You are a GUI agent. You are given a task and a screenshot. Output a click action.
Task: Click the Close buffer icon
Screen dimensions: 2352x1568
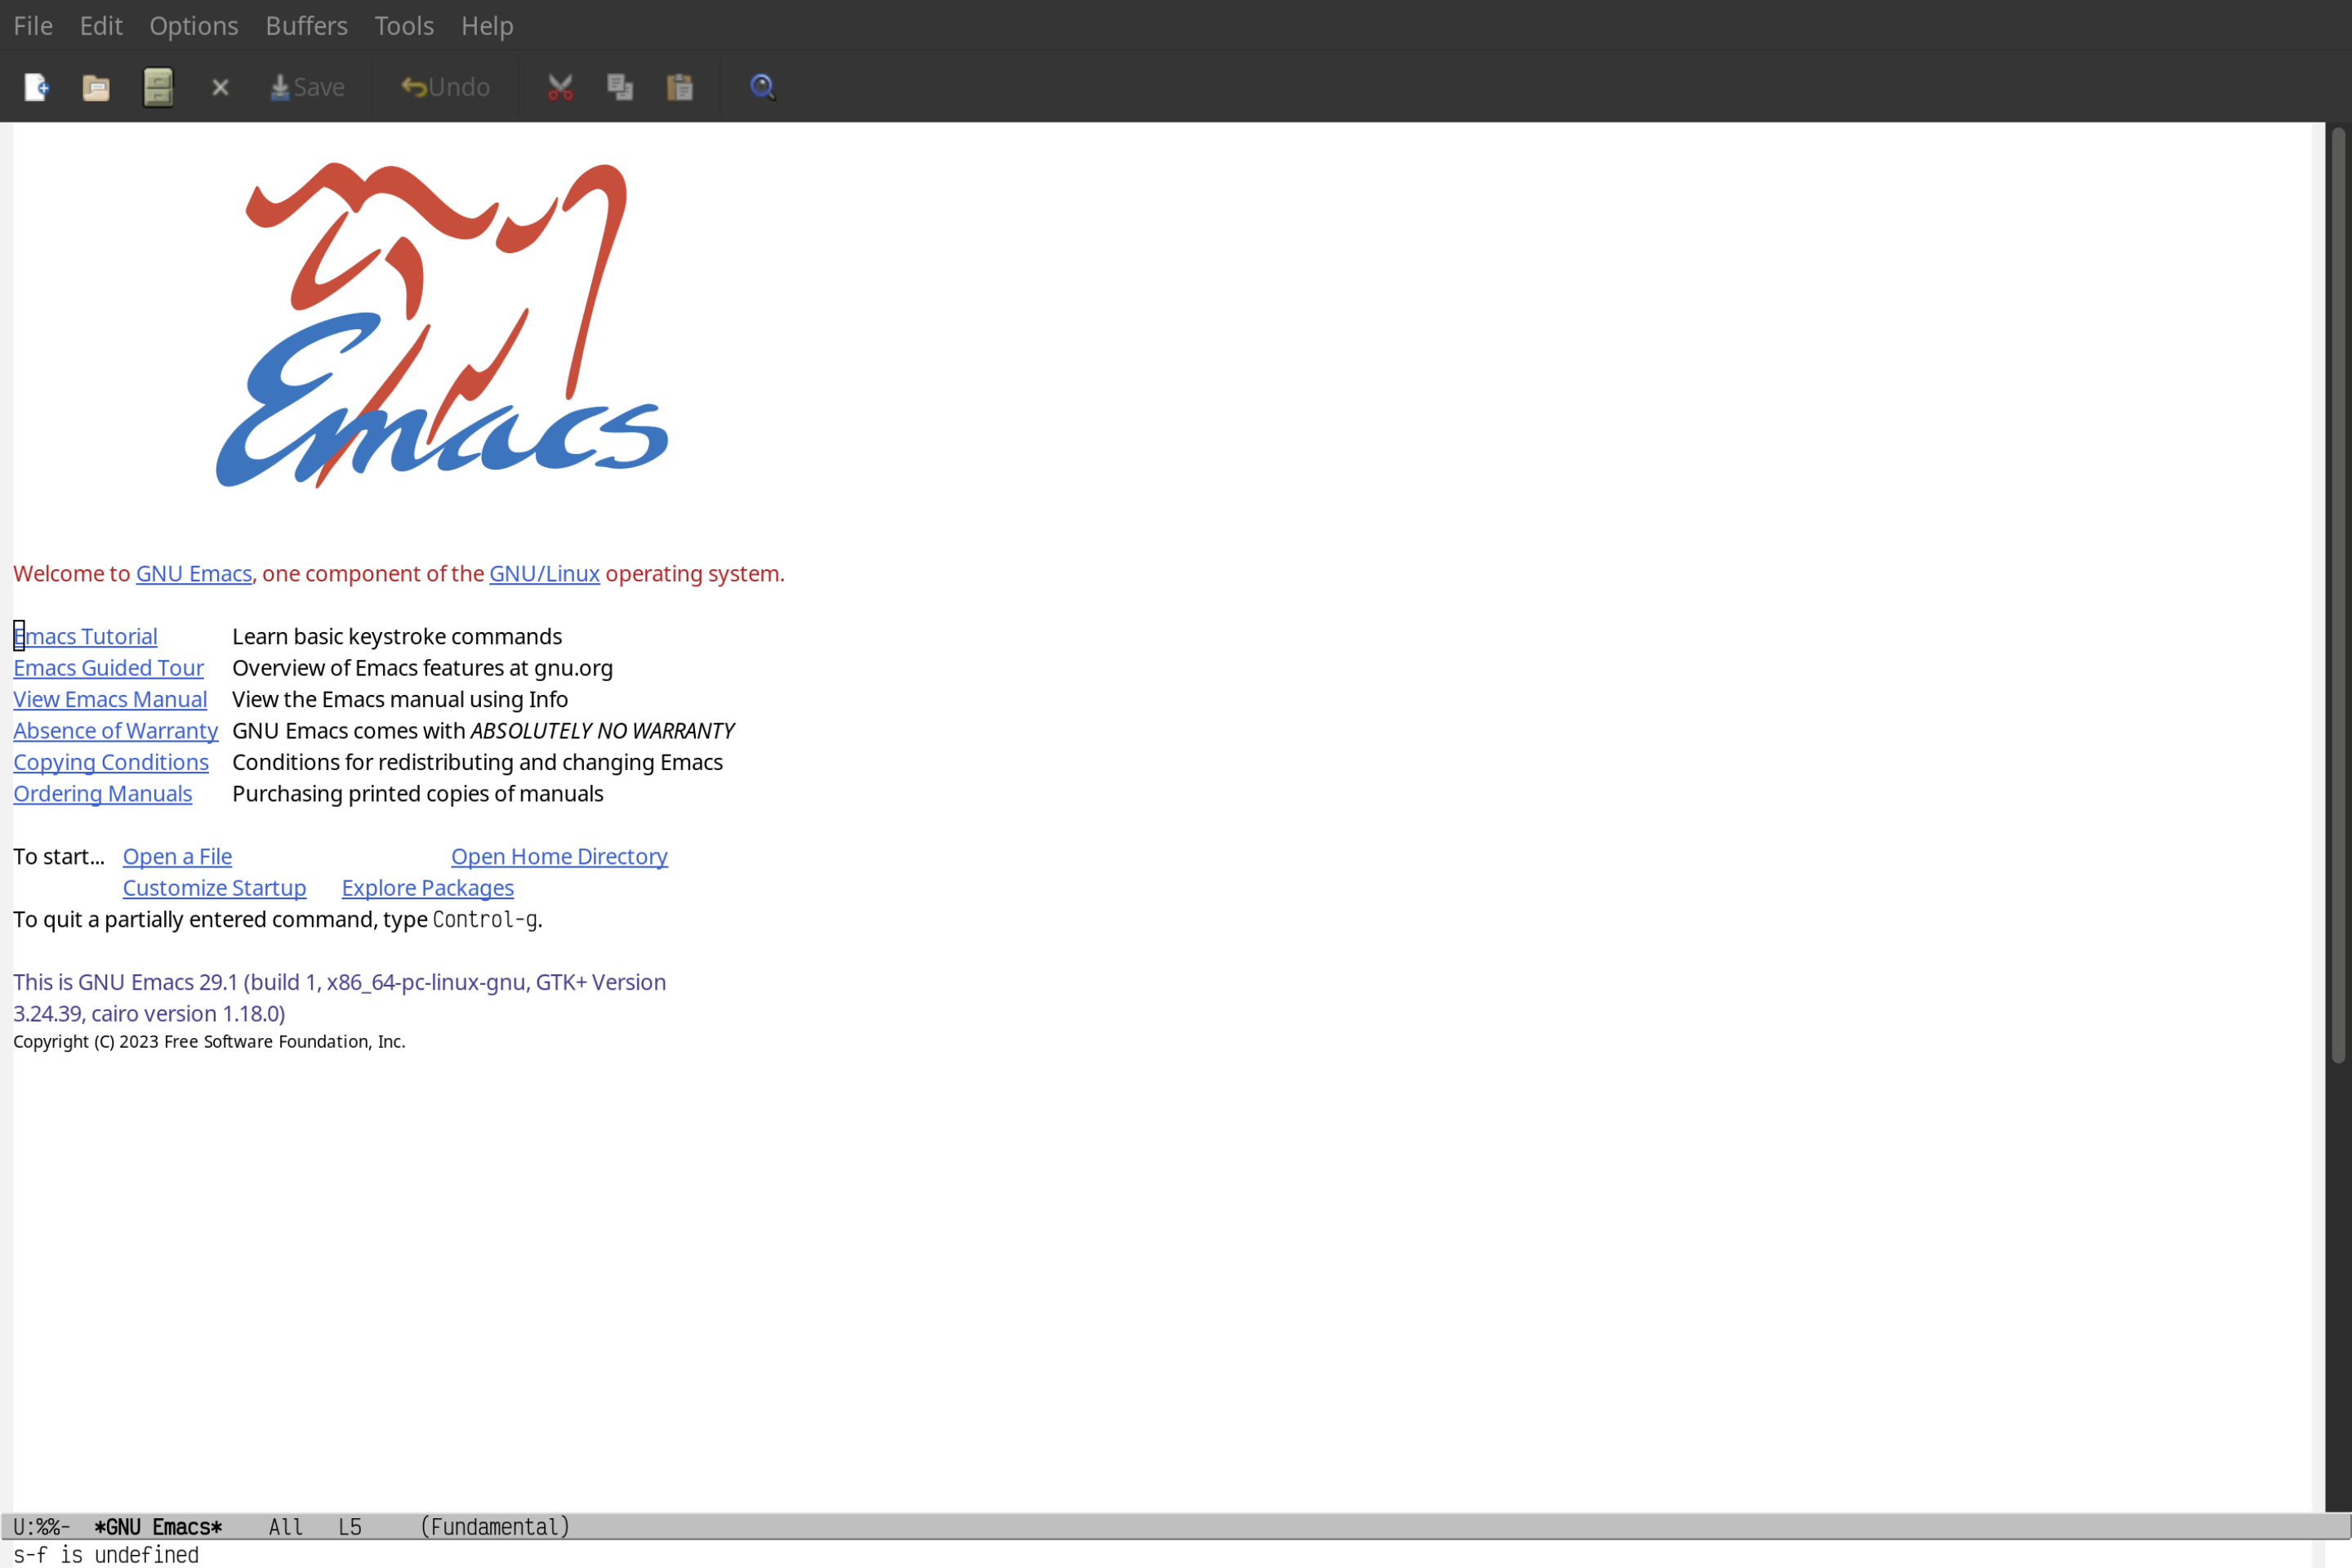point(219,86)
